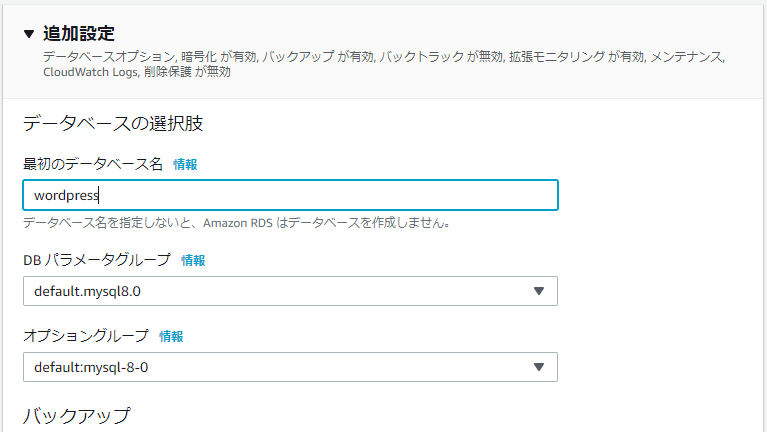Viewport: 767px width, 432px height.
Task: Open 情報 link beside オプショングループ
Action: pos(171,336)
